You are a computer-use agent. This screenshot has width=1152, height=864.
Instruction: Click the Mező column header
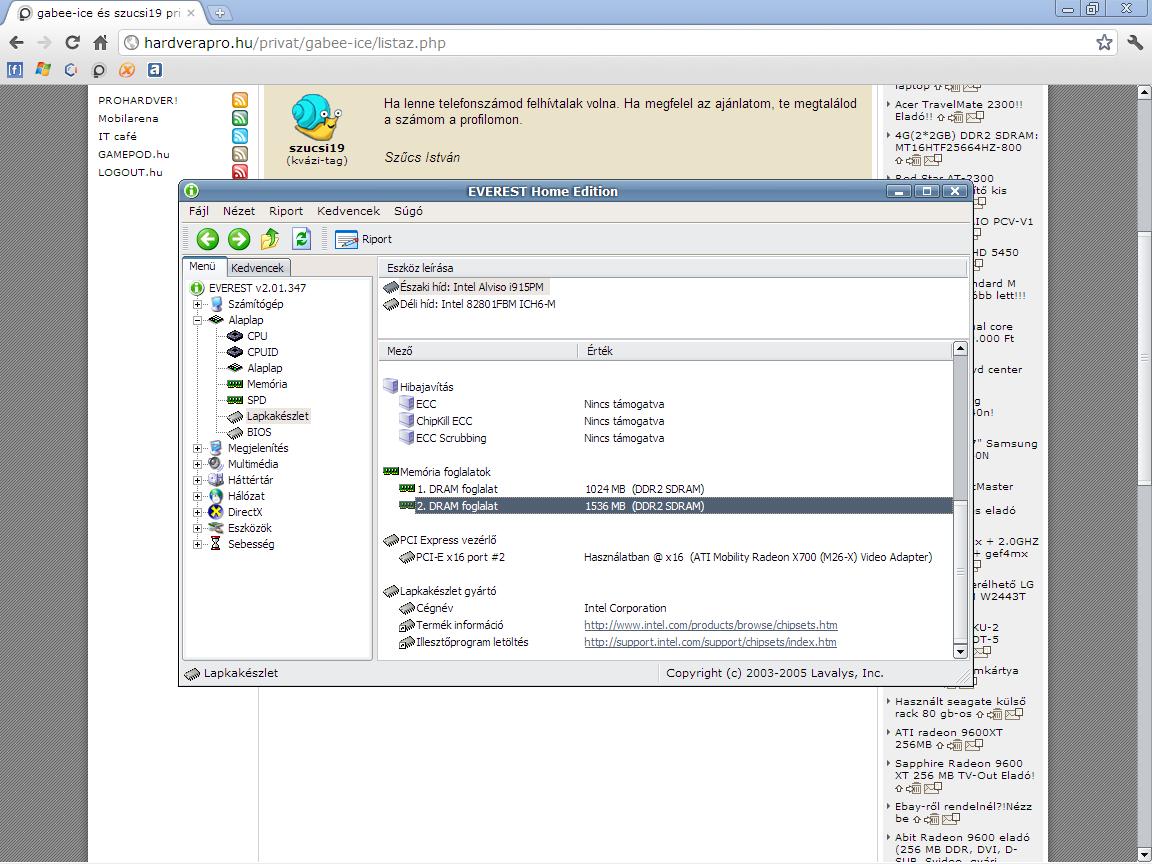[478, 351]
